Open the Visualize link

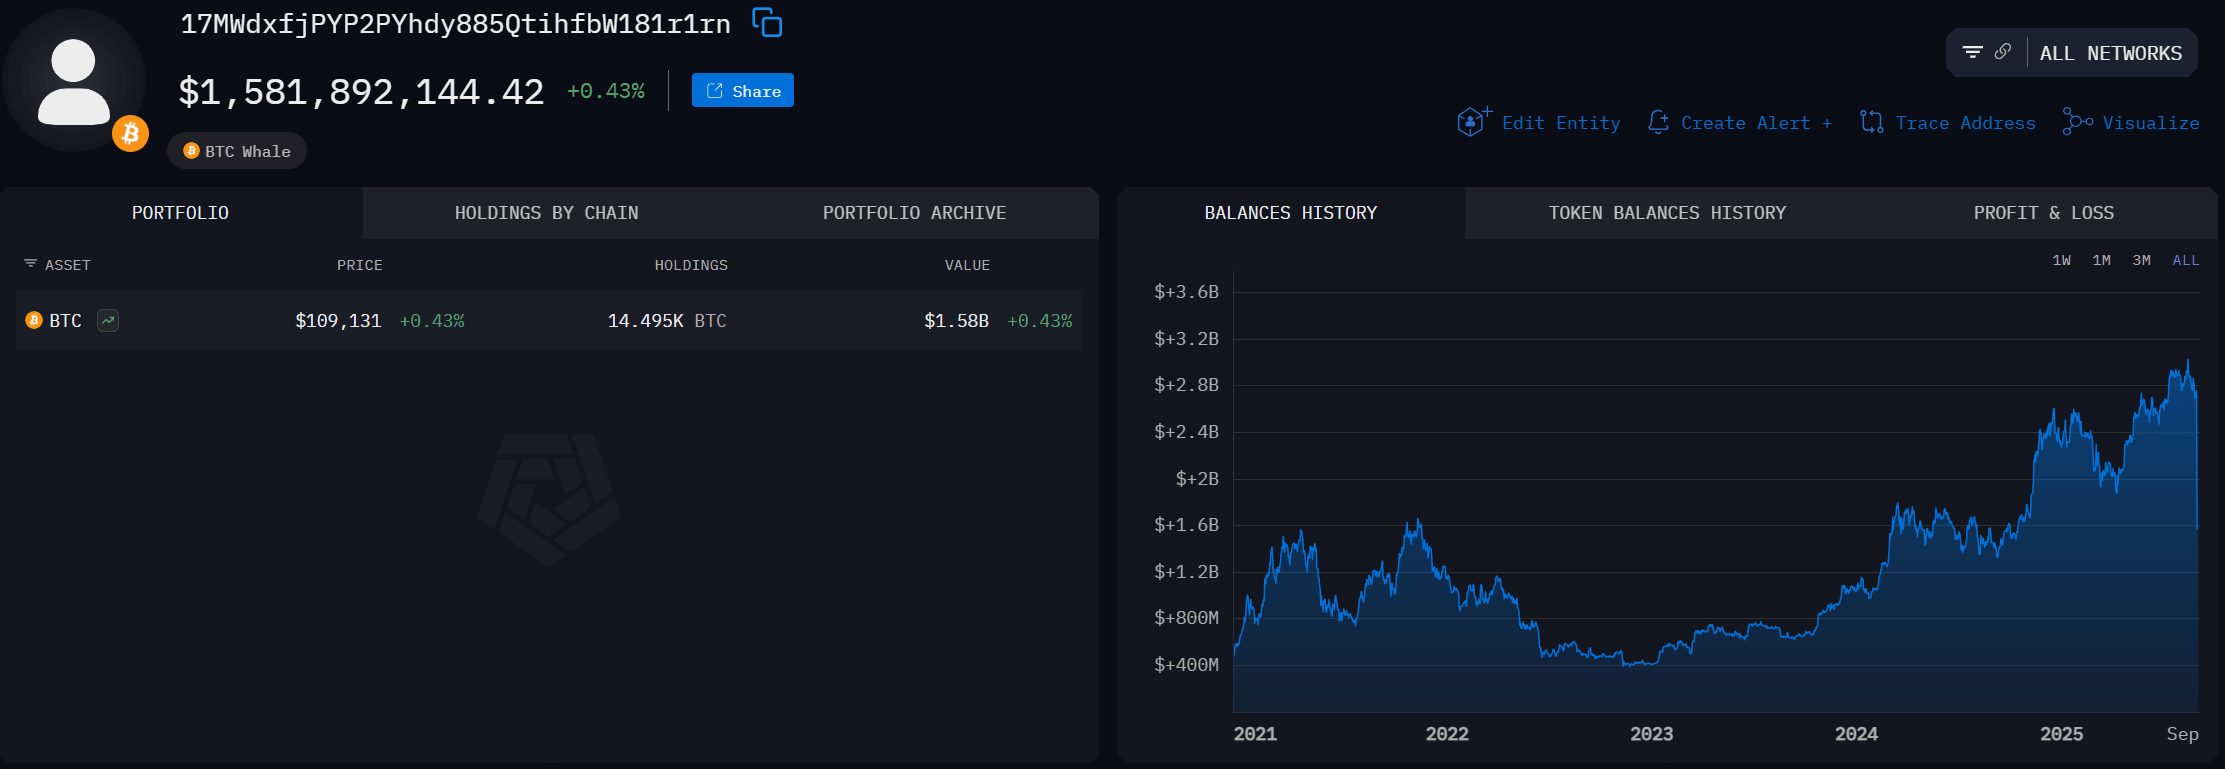coord(2151,123)
